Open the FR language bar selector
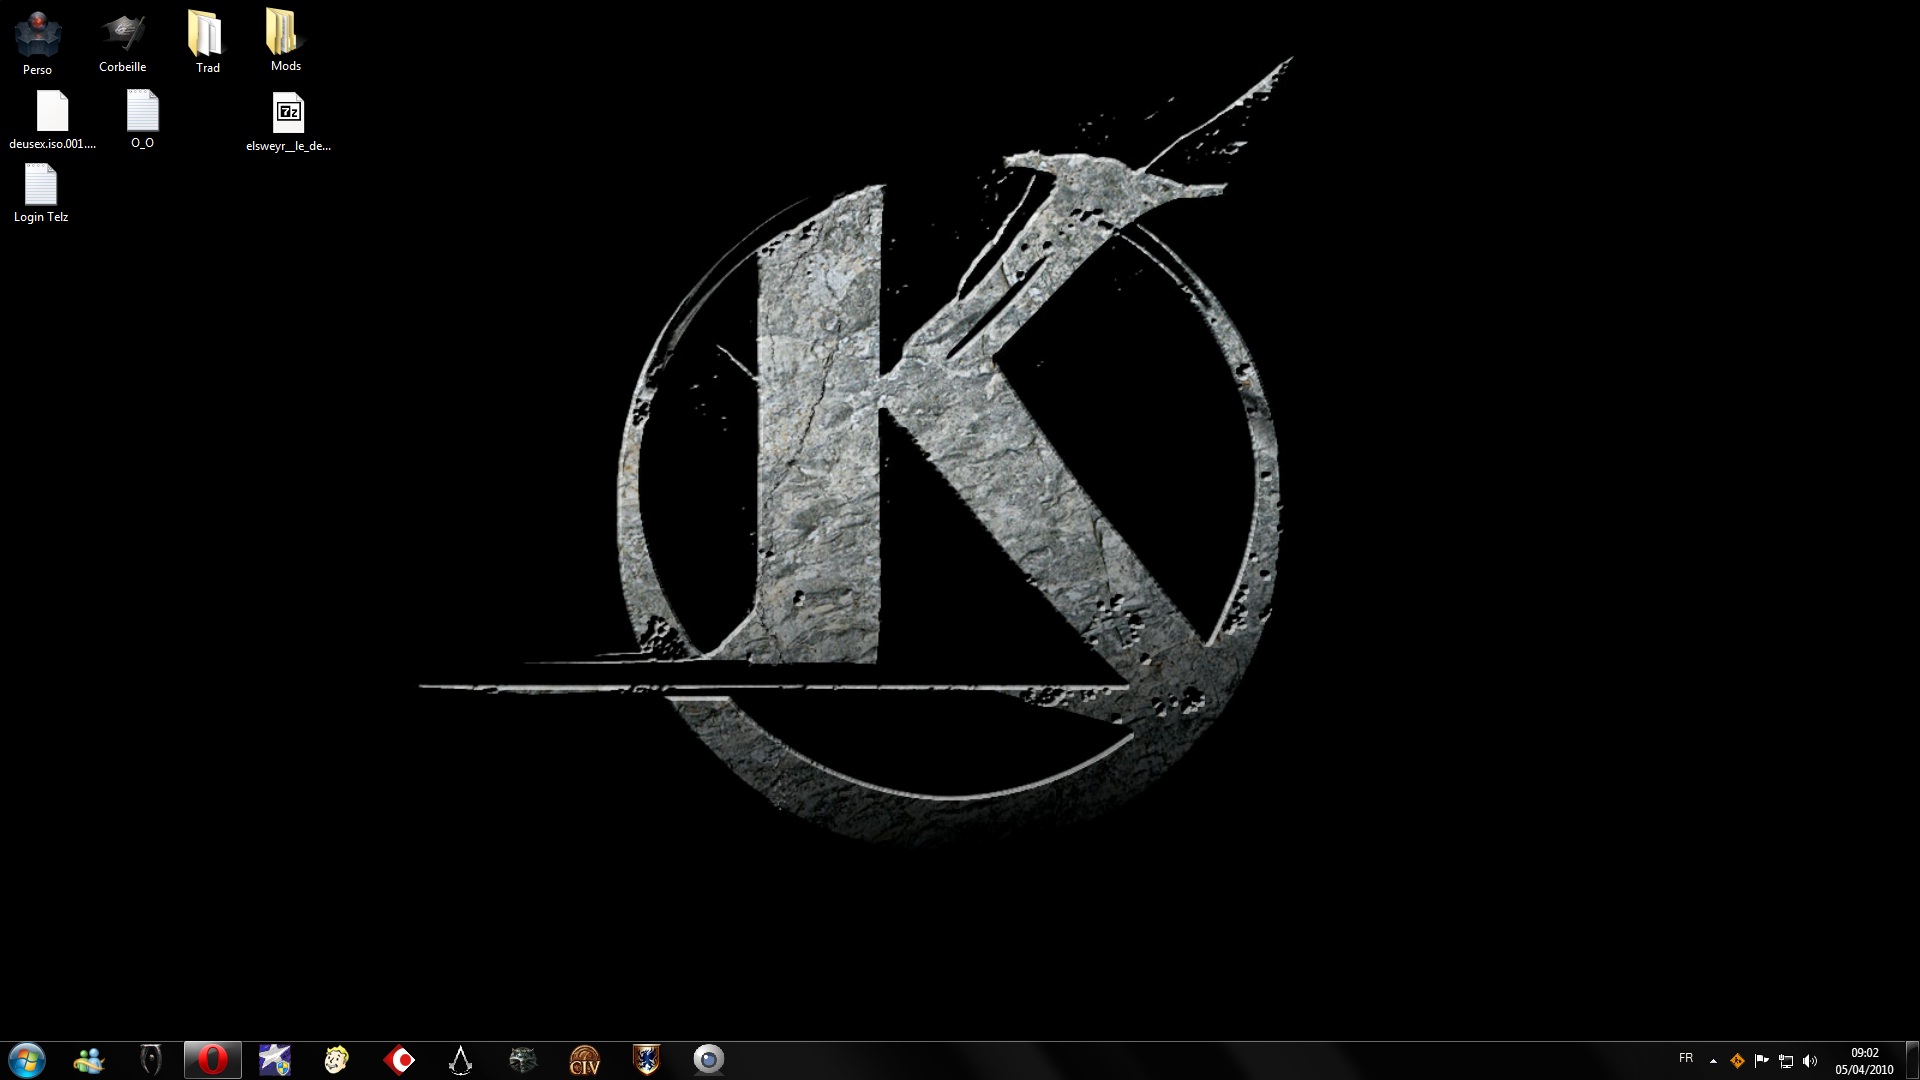The height and width of the screenshot is (1080, 1920). 1686,1058
